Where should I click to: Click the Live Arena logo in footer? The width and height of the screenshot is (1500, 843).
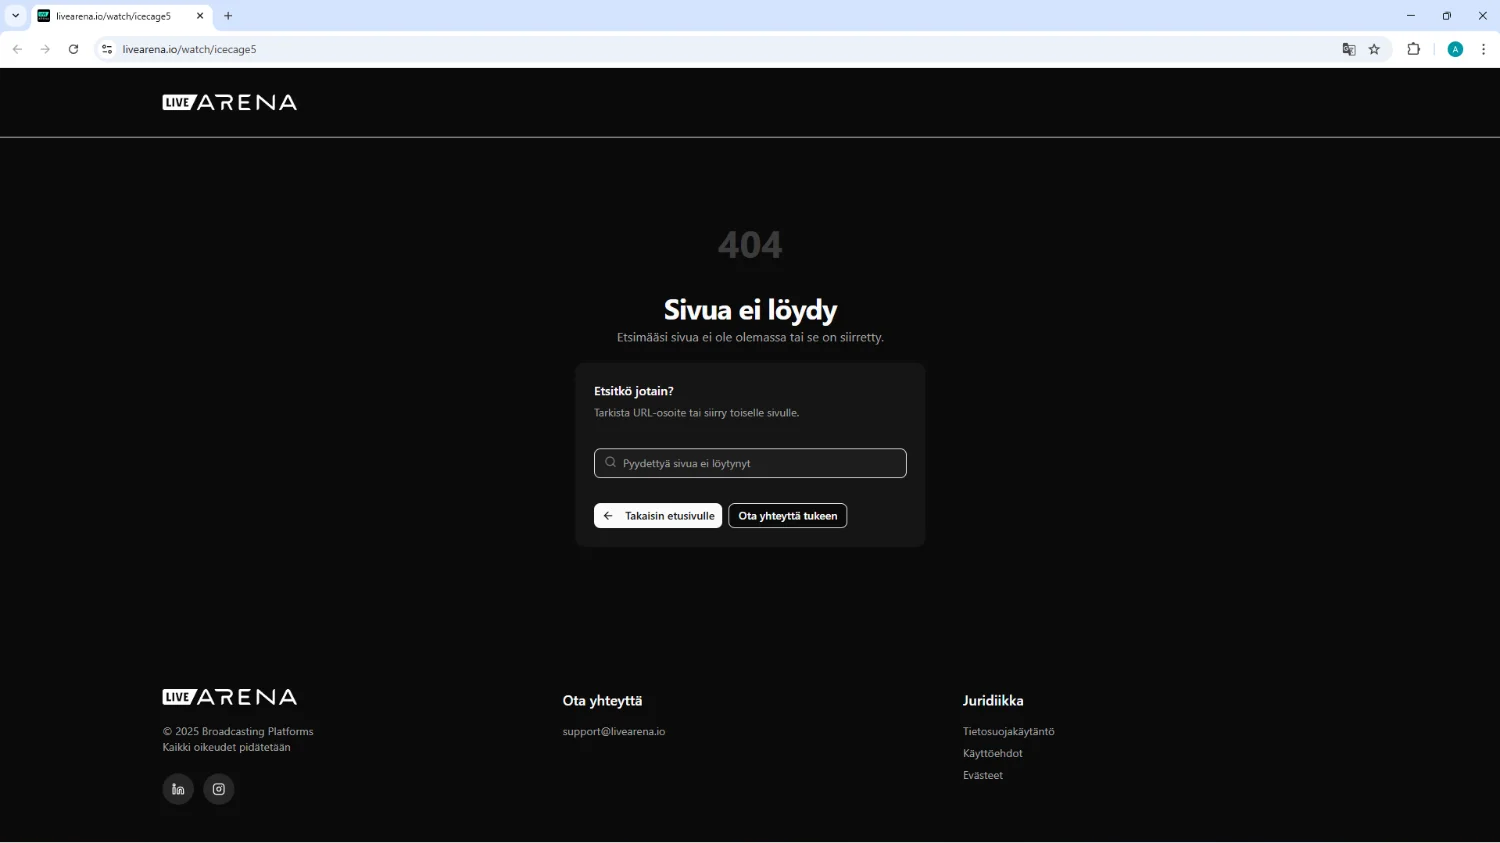coord(230,697)
